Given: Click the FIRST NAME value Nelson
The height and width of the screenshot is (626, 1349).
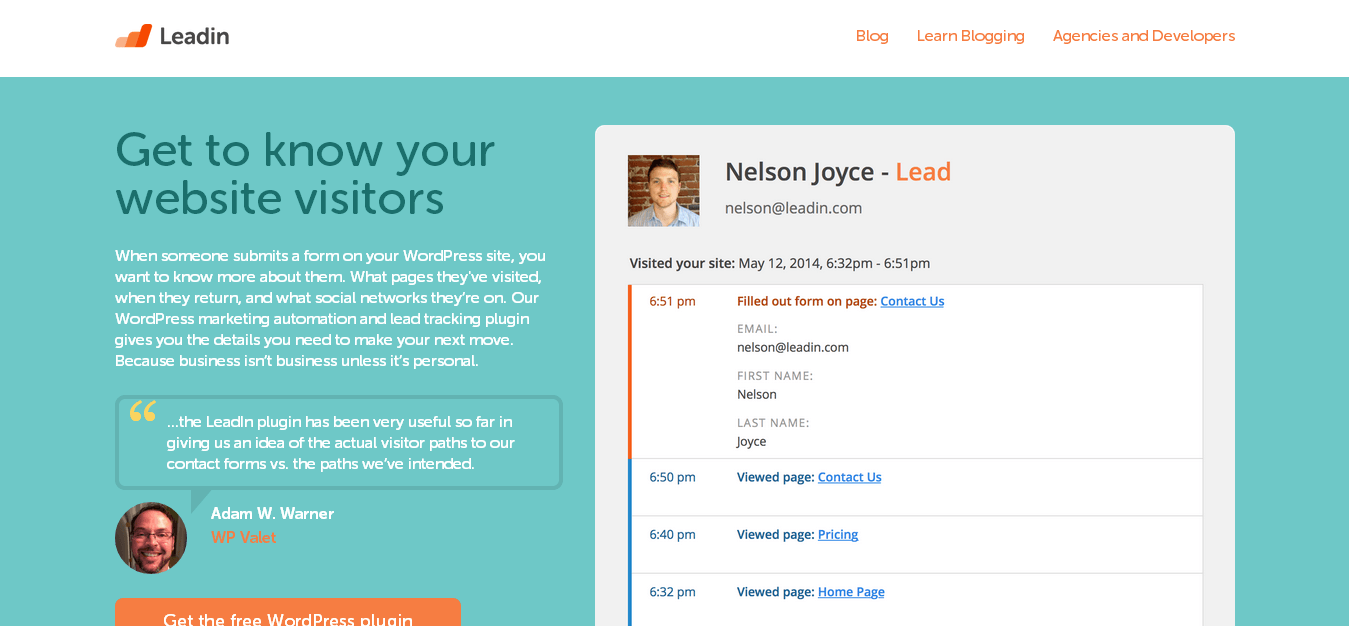Looking at the screenshot, I should (757, 394).
